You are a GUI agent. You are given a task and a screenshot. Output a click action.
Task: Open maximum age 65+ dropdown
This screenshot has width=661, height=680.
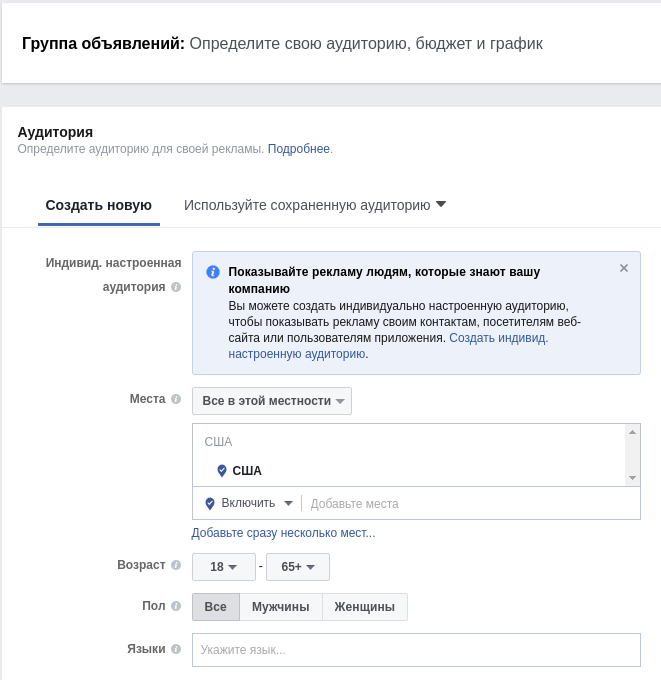point(298,567)
